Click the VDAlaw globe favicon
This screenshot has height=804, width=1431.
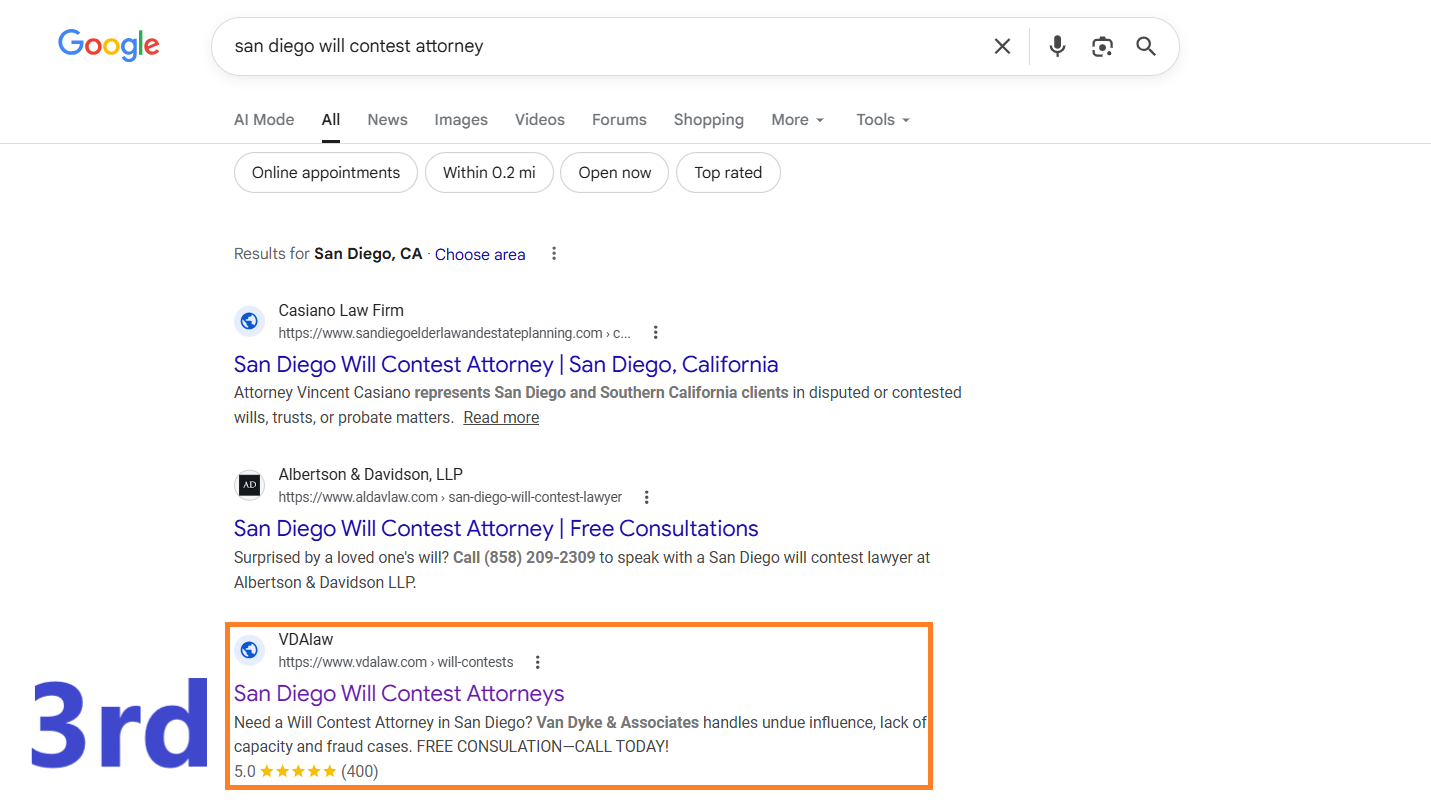click(249, 650)
